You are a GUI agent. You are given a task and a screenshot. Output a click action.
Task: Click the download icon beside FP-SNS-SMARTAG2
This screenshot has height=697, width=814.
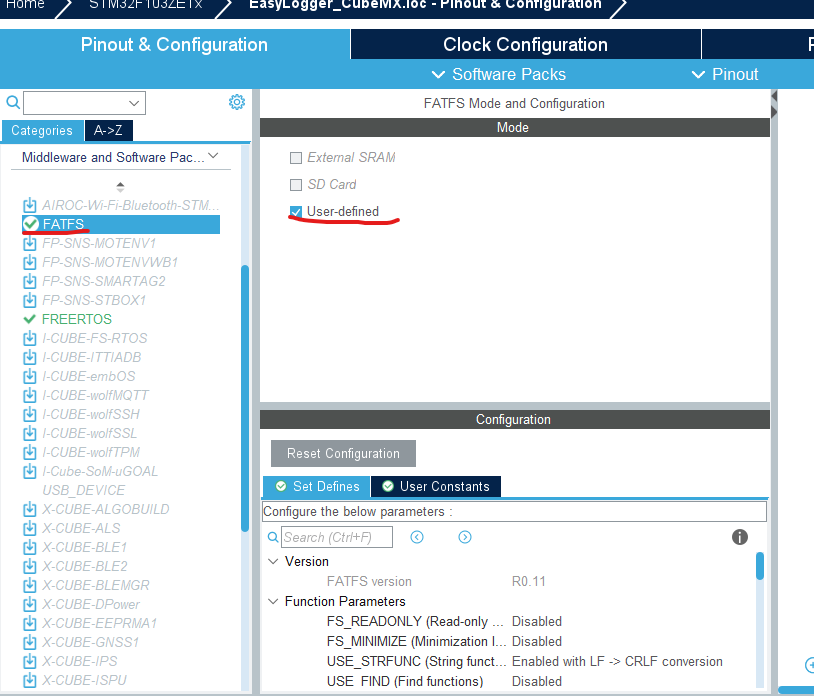(x=30, y=281)
